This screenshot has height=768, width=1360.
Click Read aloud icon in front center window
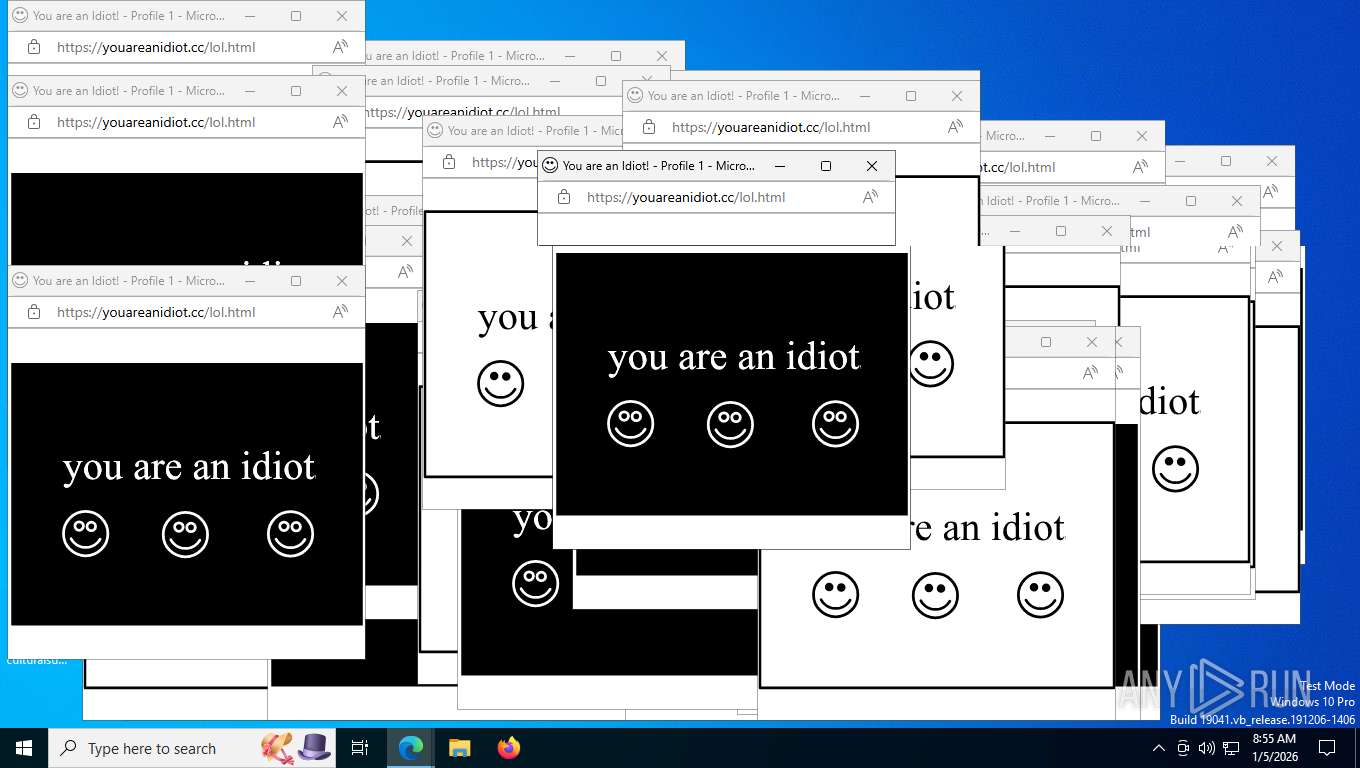tap(871, 197)
